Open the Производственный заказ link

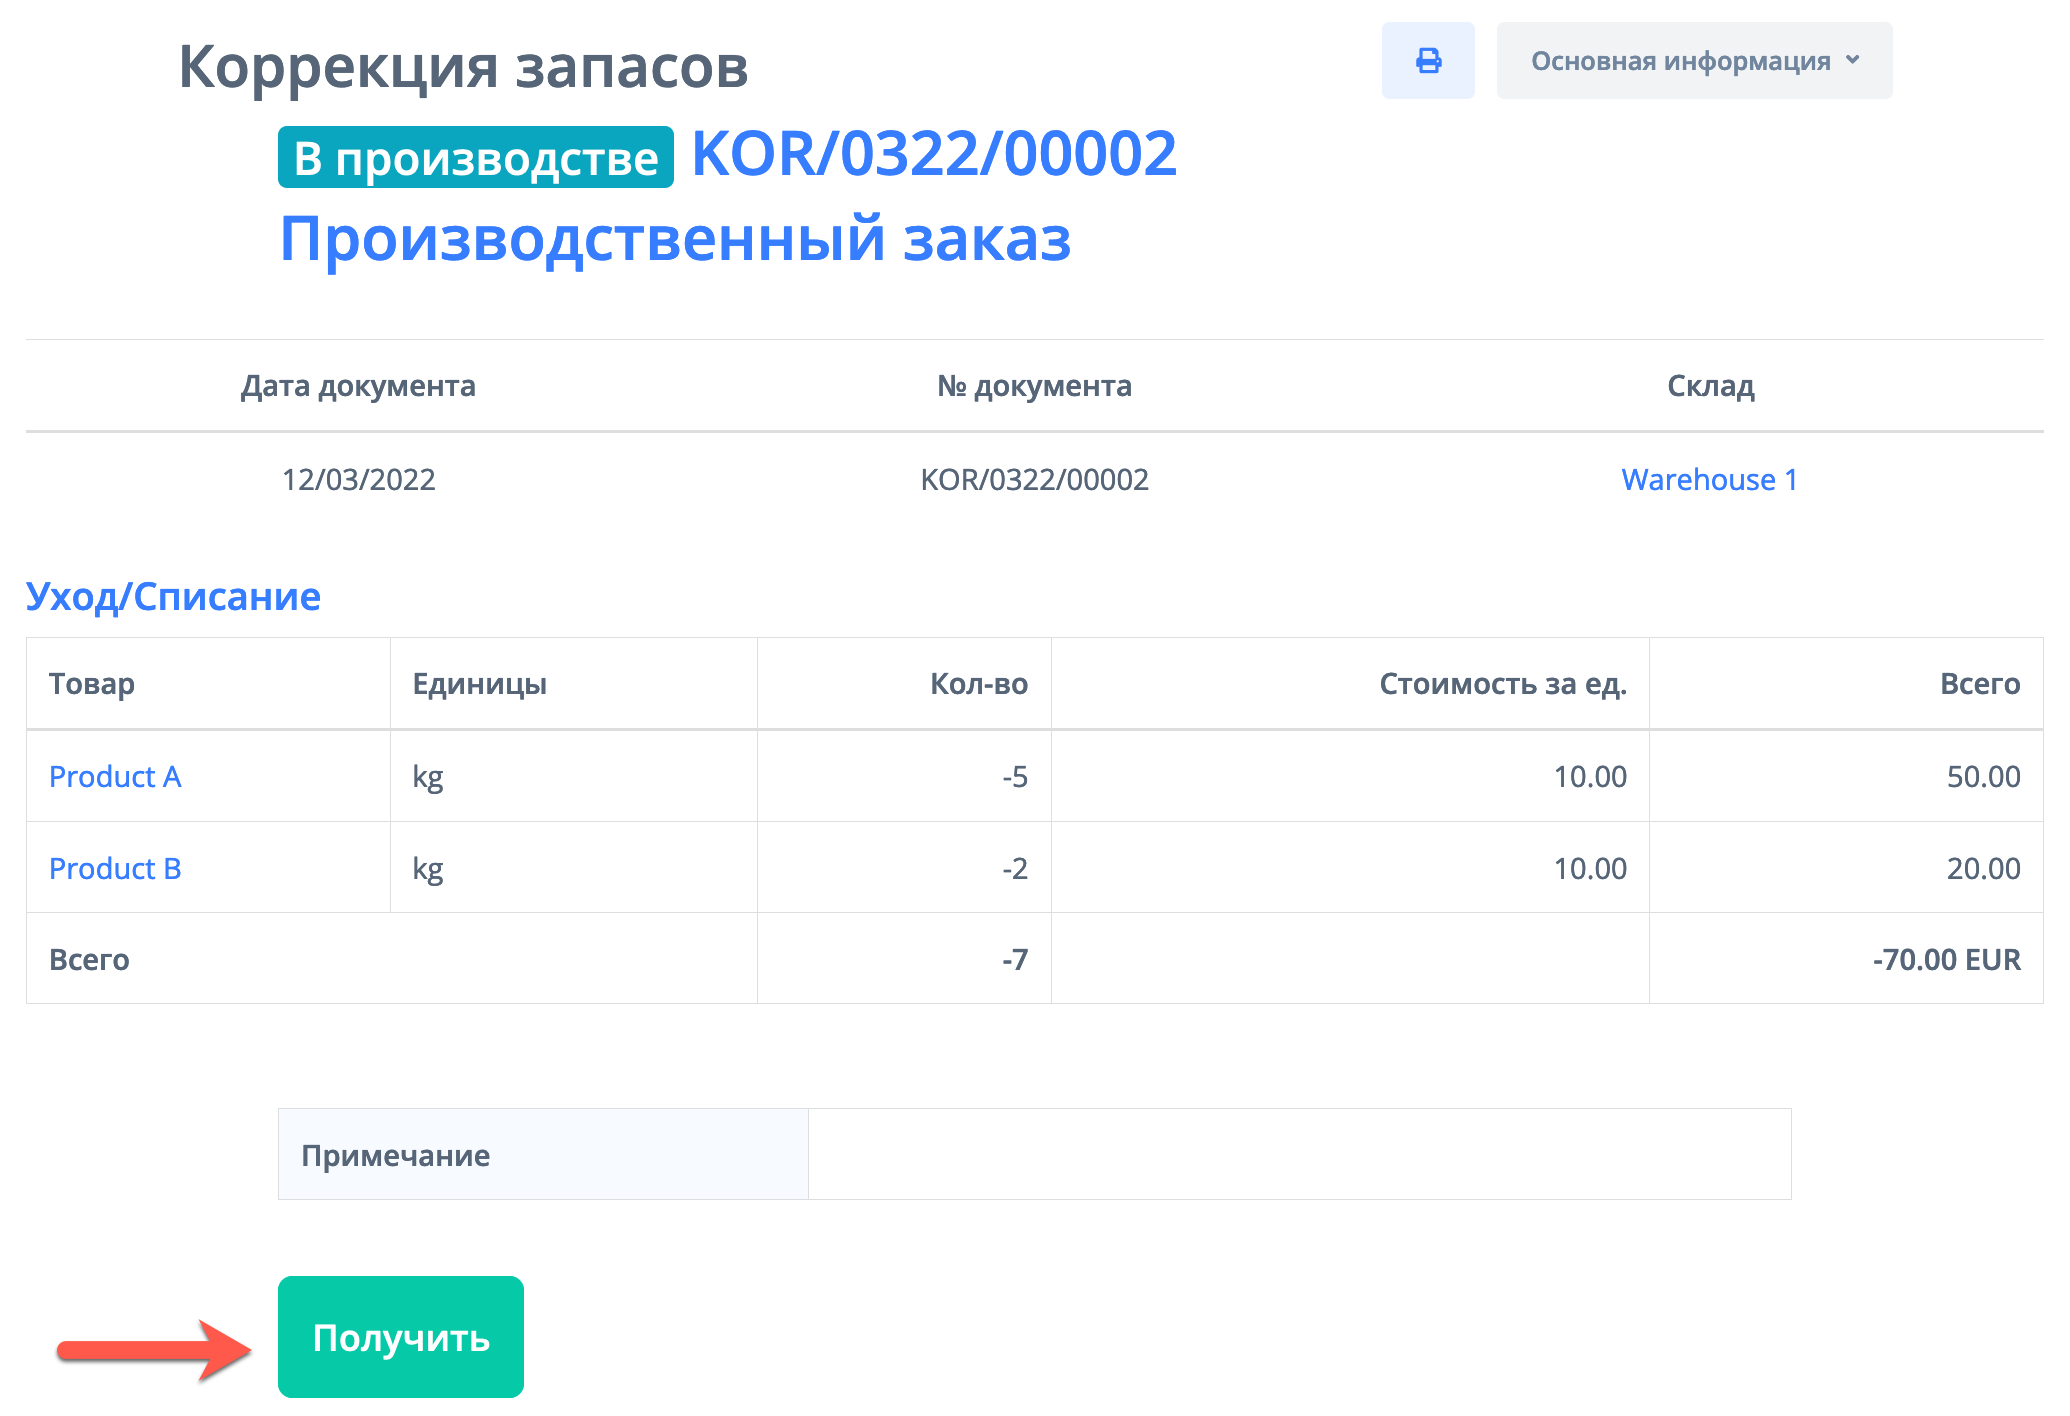(x=675, y=239)
